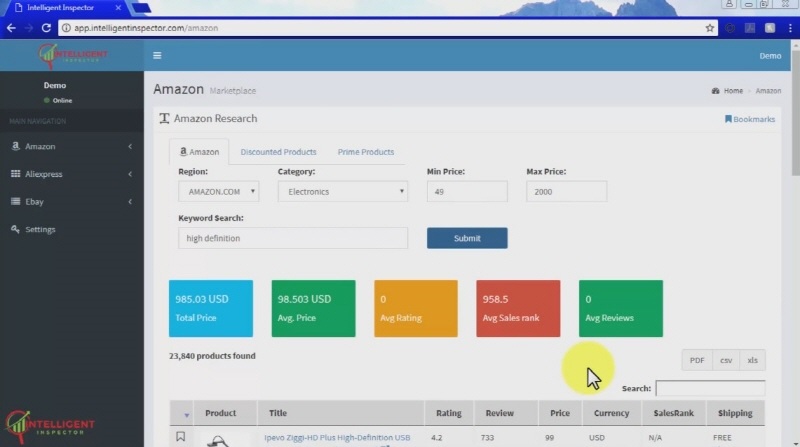Click the Ebay list icon in sidebar
This screenshot has height=447, width=800.
pyautogui.click(x=15, y=201)
